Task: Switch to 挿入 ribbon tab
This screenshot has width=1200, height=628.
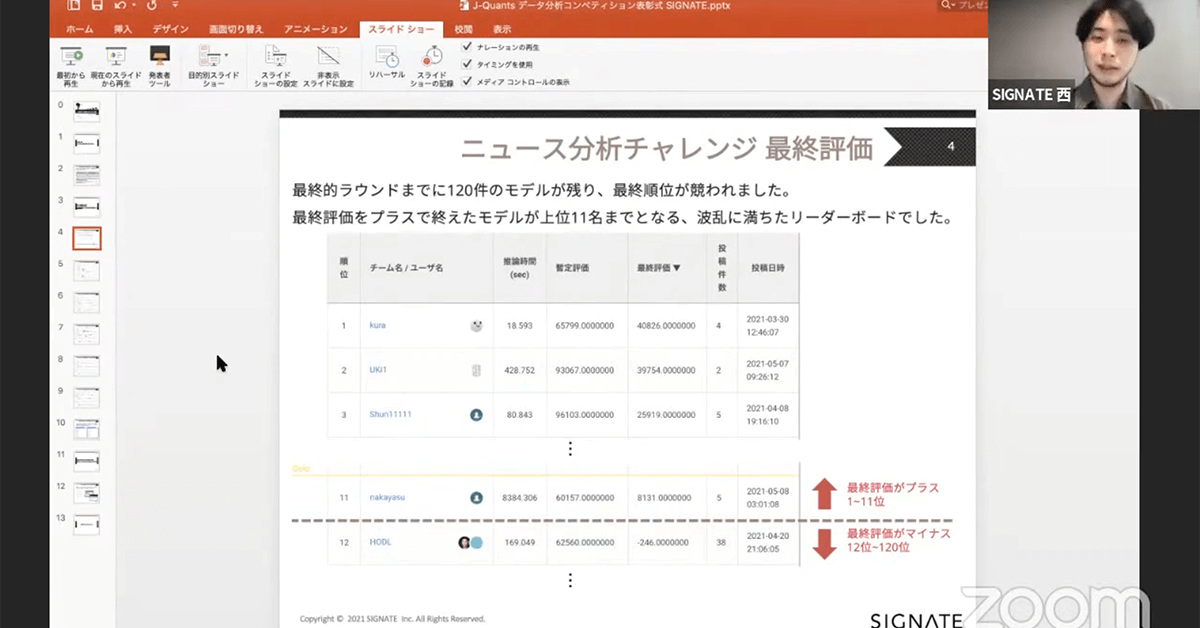Action: tap(123, 29)
